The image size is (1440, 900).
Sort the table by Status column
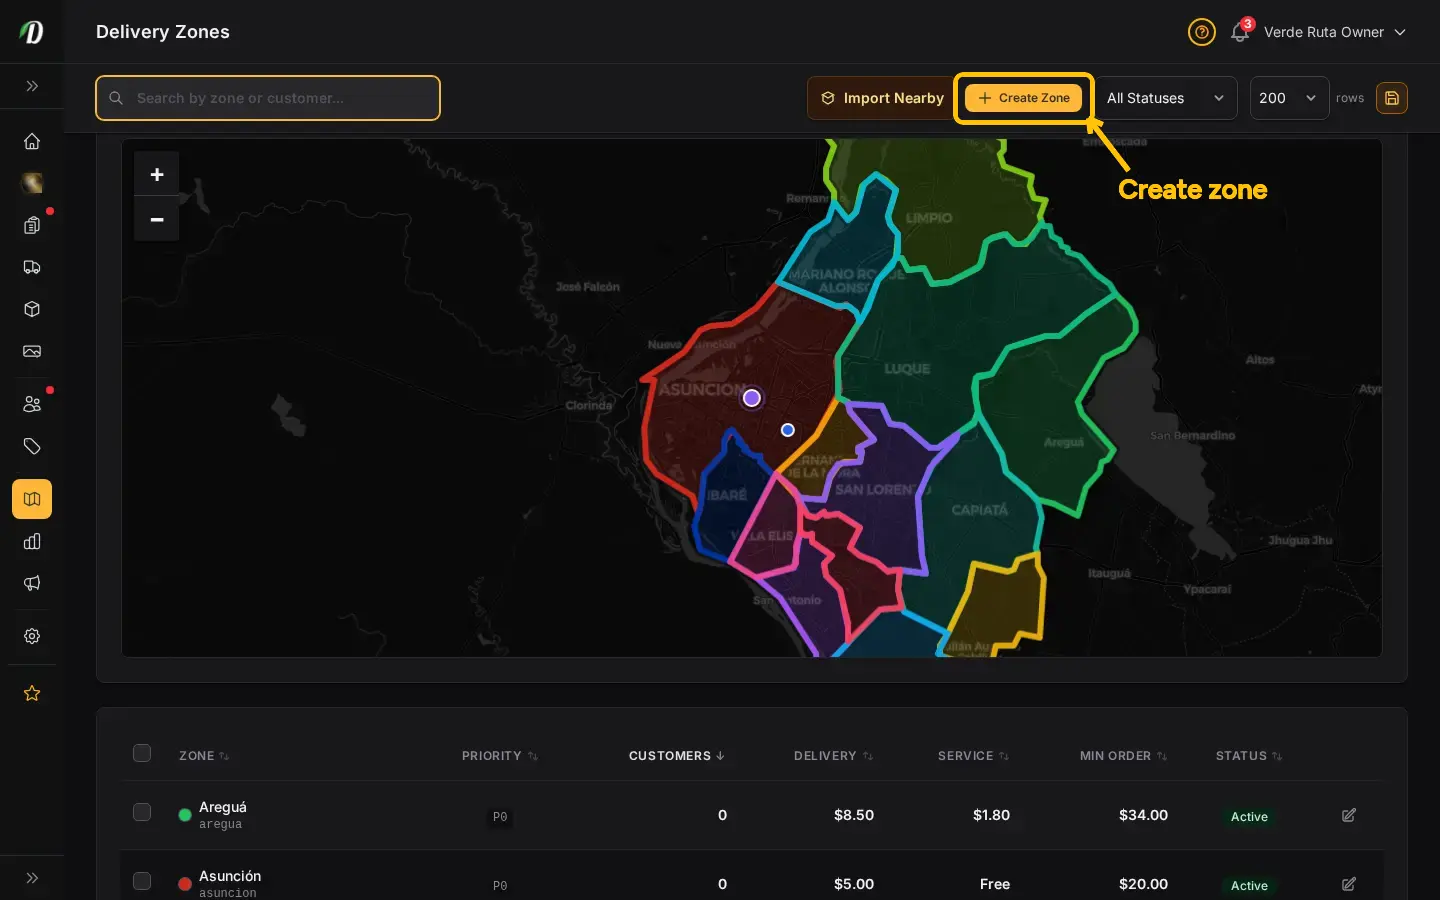click(x=1249, y=756)
